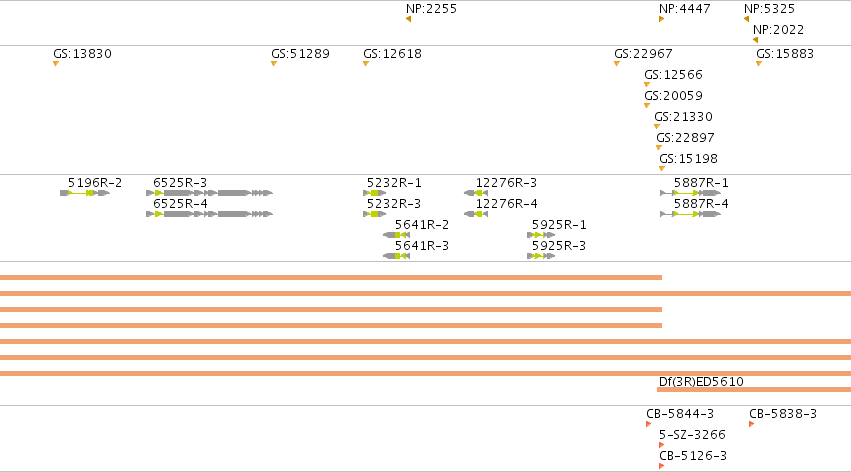
Task: Click the orange triangle below GS:22967
Action: click(617, 64)
